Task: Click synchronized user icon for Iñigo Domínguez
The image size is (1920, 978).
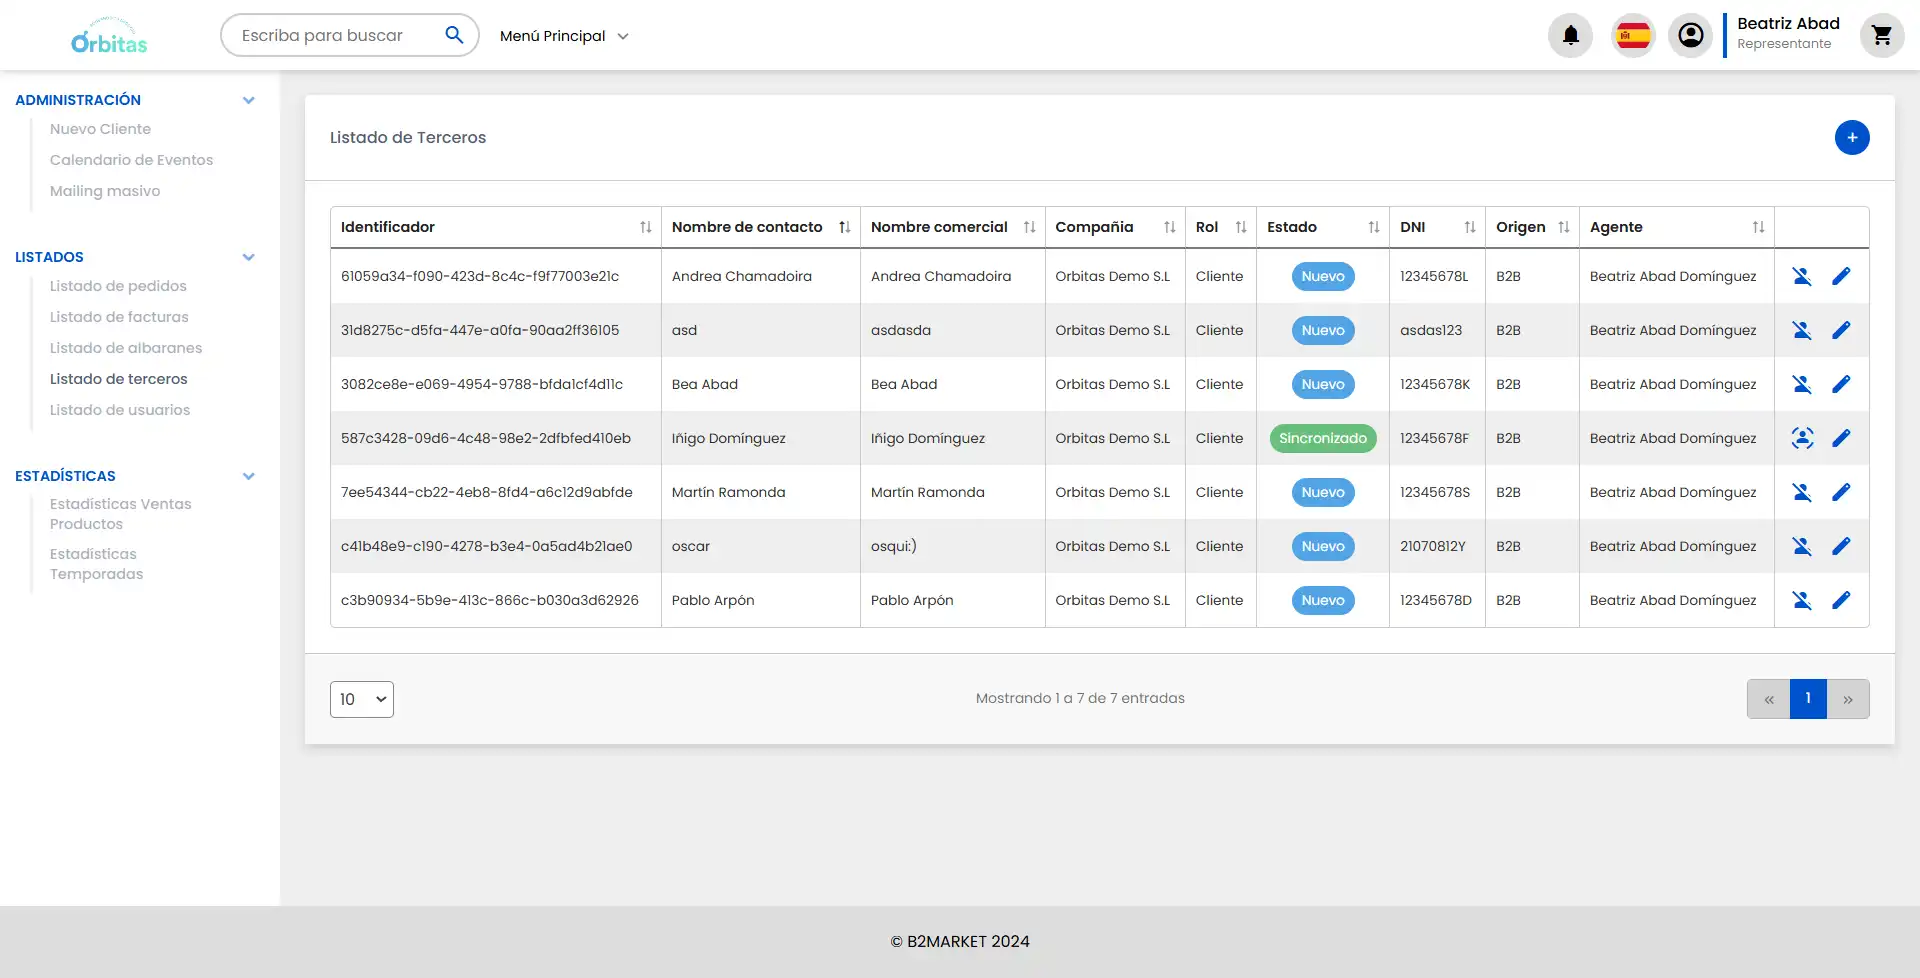Action: pos(1801,438)
